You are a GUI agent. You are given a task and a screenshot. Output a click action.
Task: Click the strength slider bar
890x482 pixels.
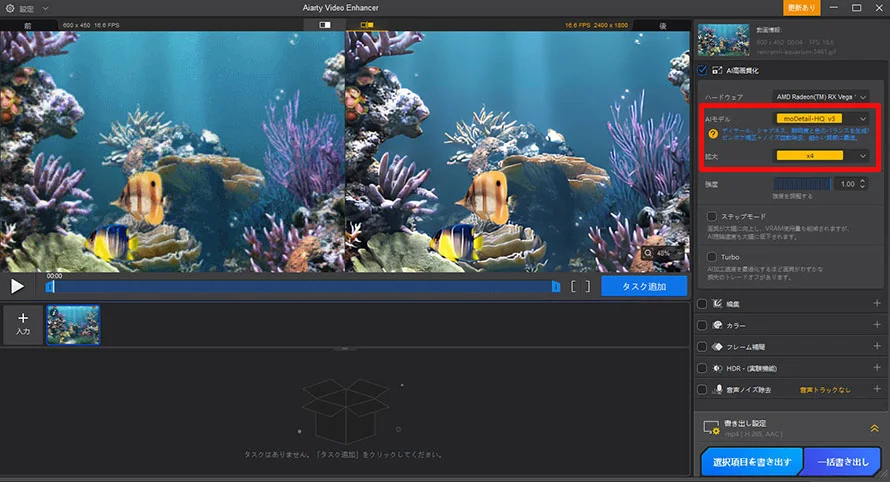(x=802, y=184)
